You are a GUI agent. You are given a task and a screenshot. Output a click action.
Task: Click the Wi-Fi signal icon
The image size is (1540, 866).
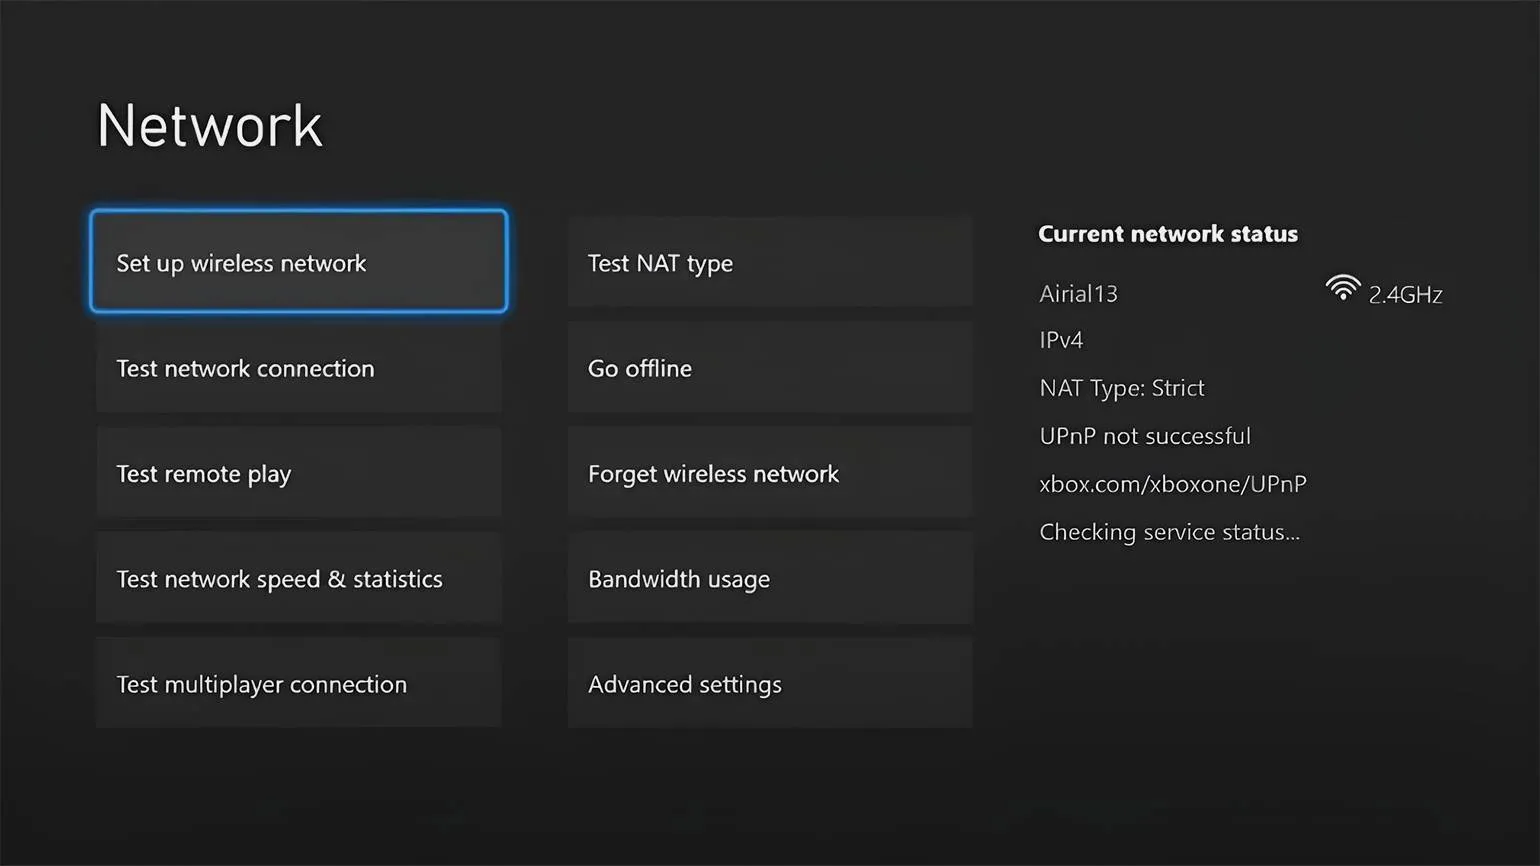(x=1342, y=289)
